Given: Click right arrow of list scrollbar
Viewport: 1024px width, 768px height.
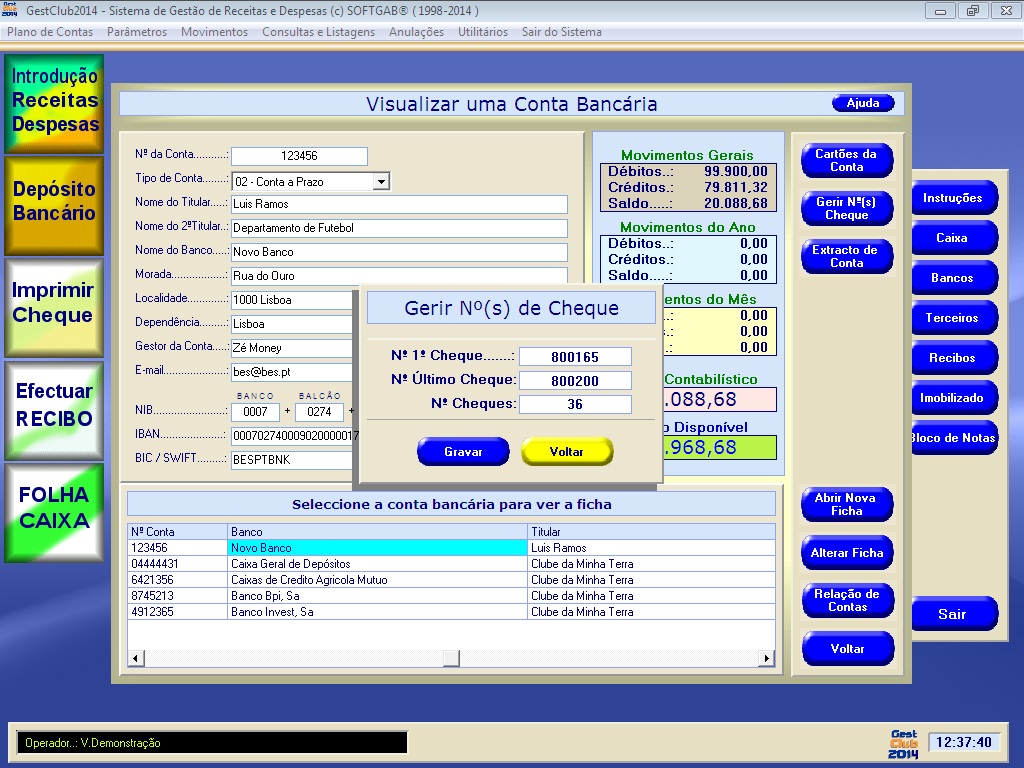Looking at the screenshot, I should click(x=767, y=658).
